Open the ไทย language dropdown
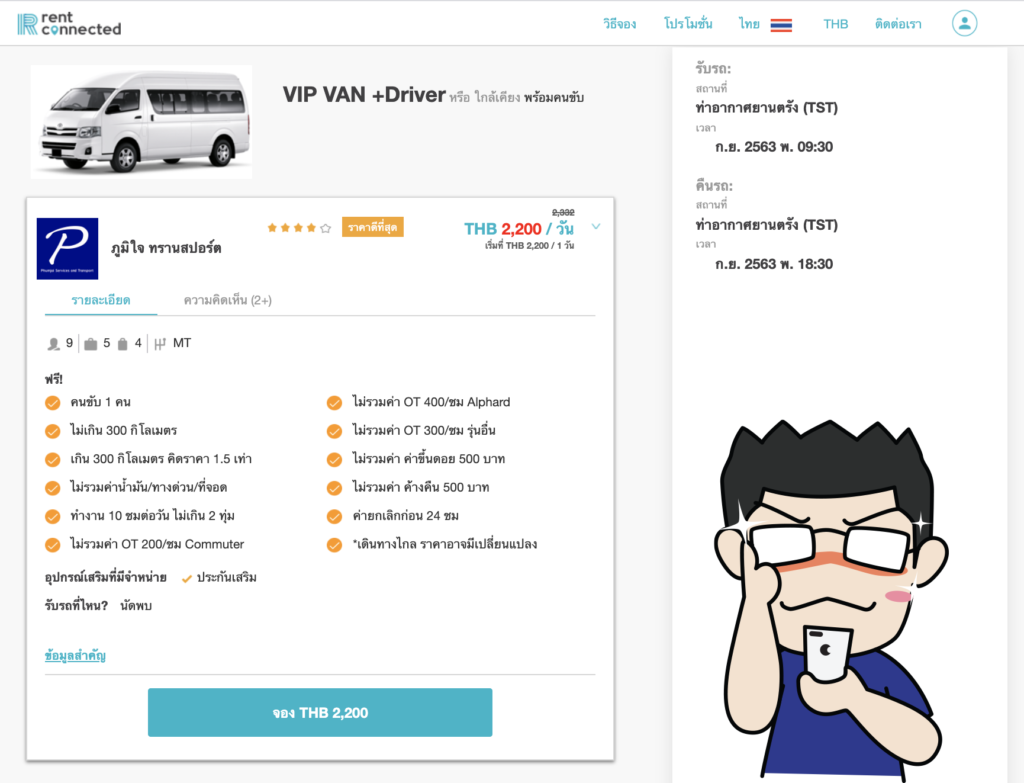The width and height of the screenshot is (1024, 783). pyautogui.click(x=749, y=24)
